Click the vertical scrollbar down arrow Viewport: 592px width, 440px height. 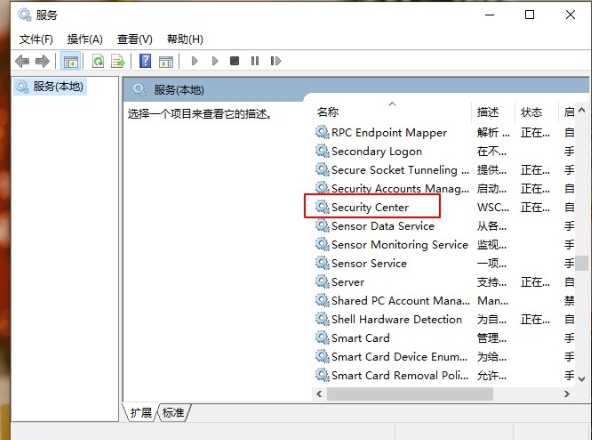[x=582, y=379]
